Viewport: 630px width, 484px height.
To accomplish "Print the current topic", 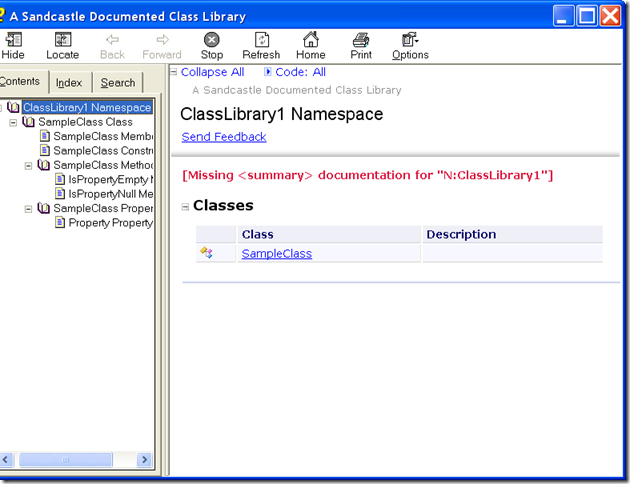I will coord(361,40).
